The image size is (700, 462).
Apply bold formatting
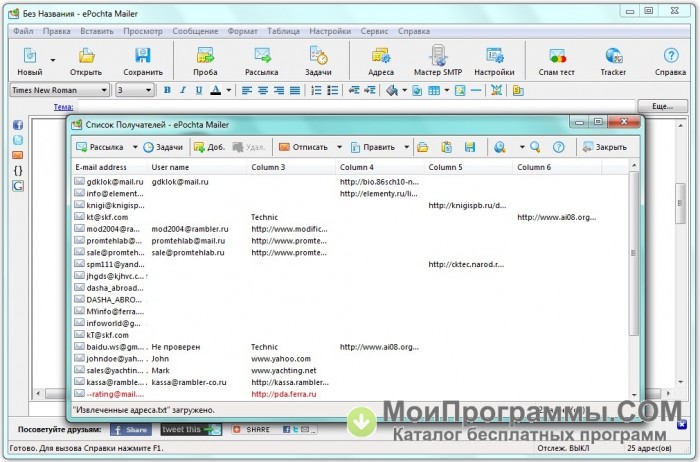coord(167,90)
